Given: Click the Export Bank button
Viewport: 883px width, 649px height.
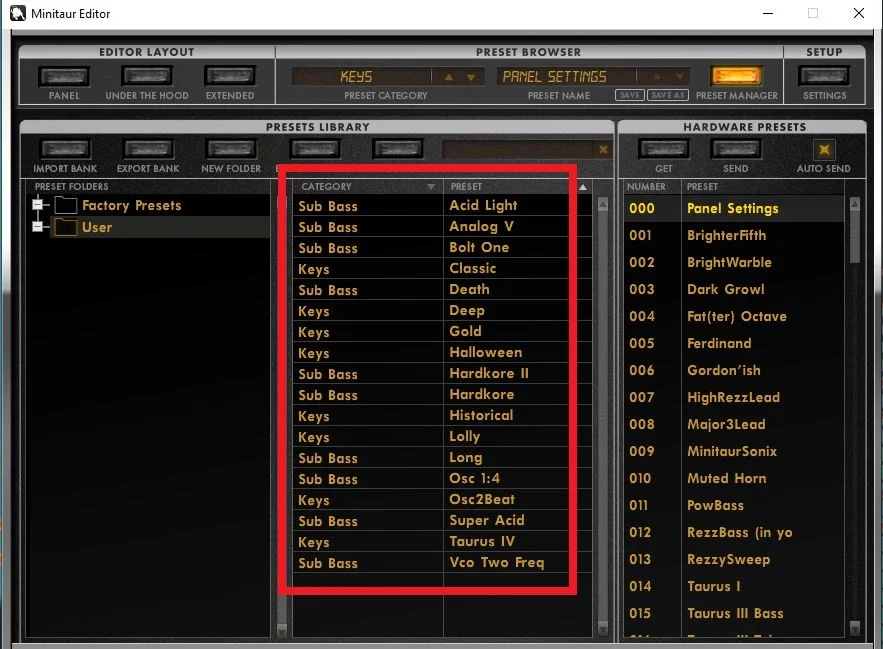Looking at the screenshot, I should [x=148, y=149].
